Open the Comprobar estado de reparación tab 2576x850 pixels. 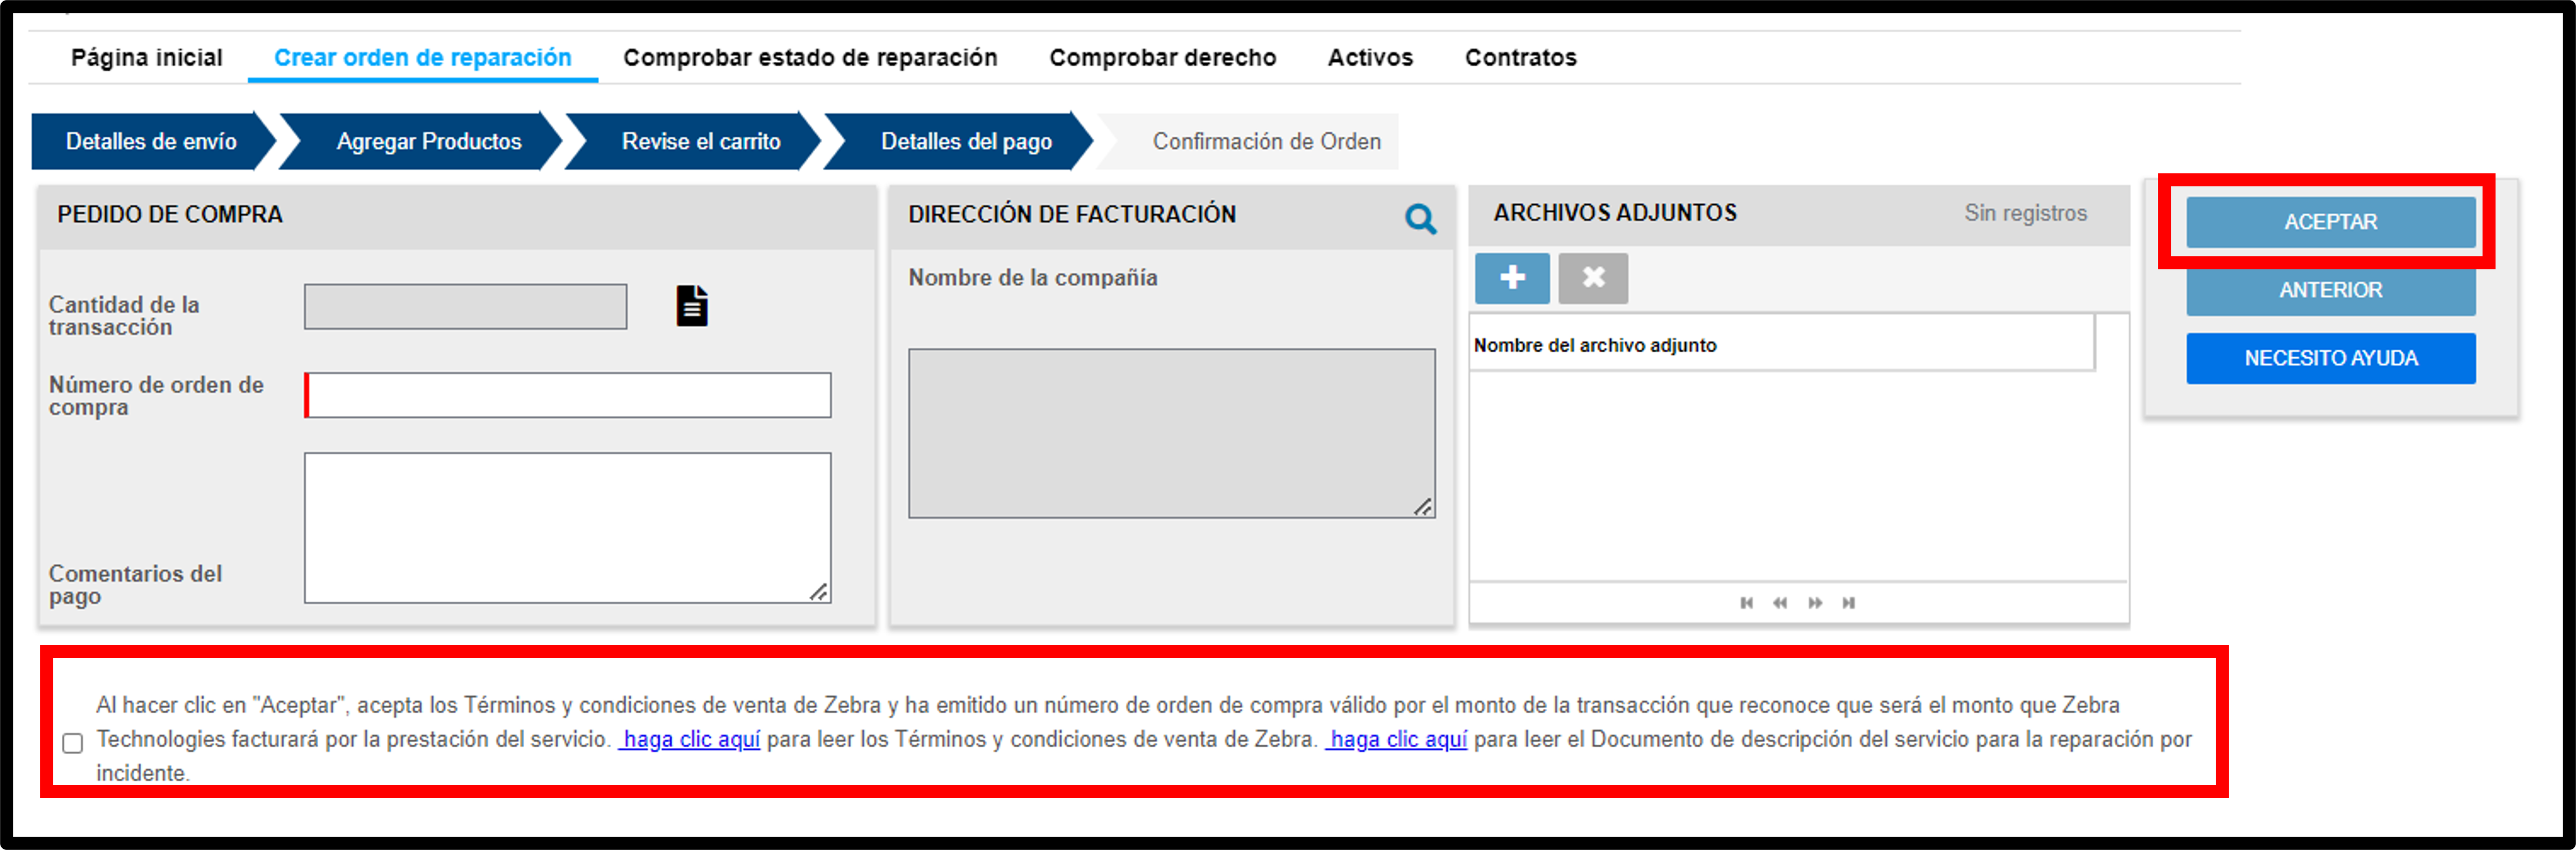[x=810, y=58]
